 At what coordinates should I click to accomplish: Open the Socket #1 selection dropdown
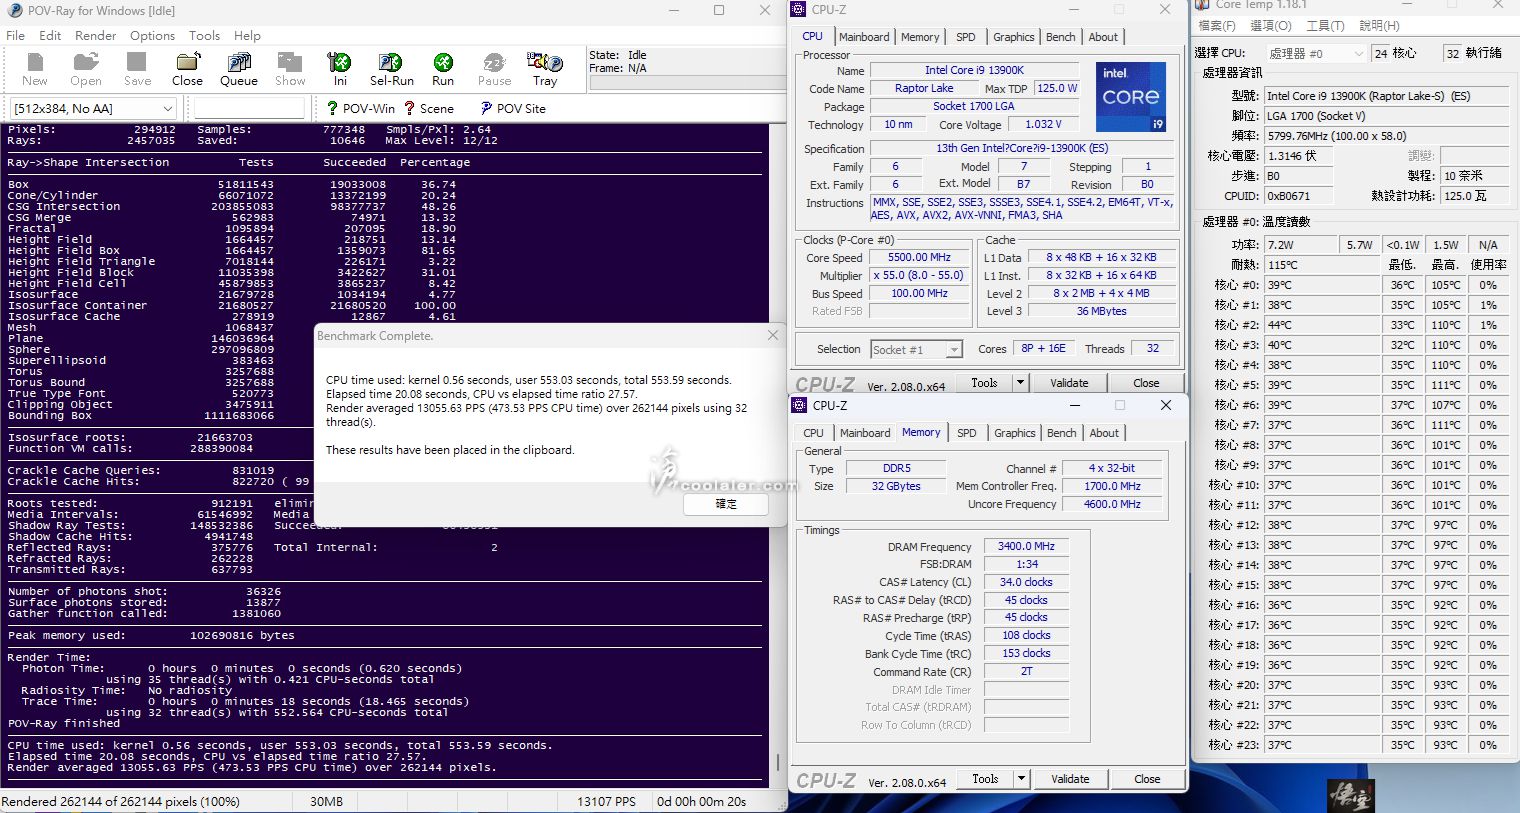point(916,349)
